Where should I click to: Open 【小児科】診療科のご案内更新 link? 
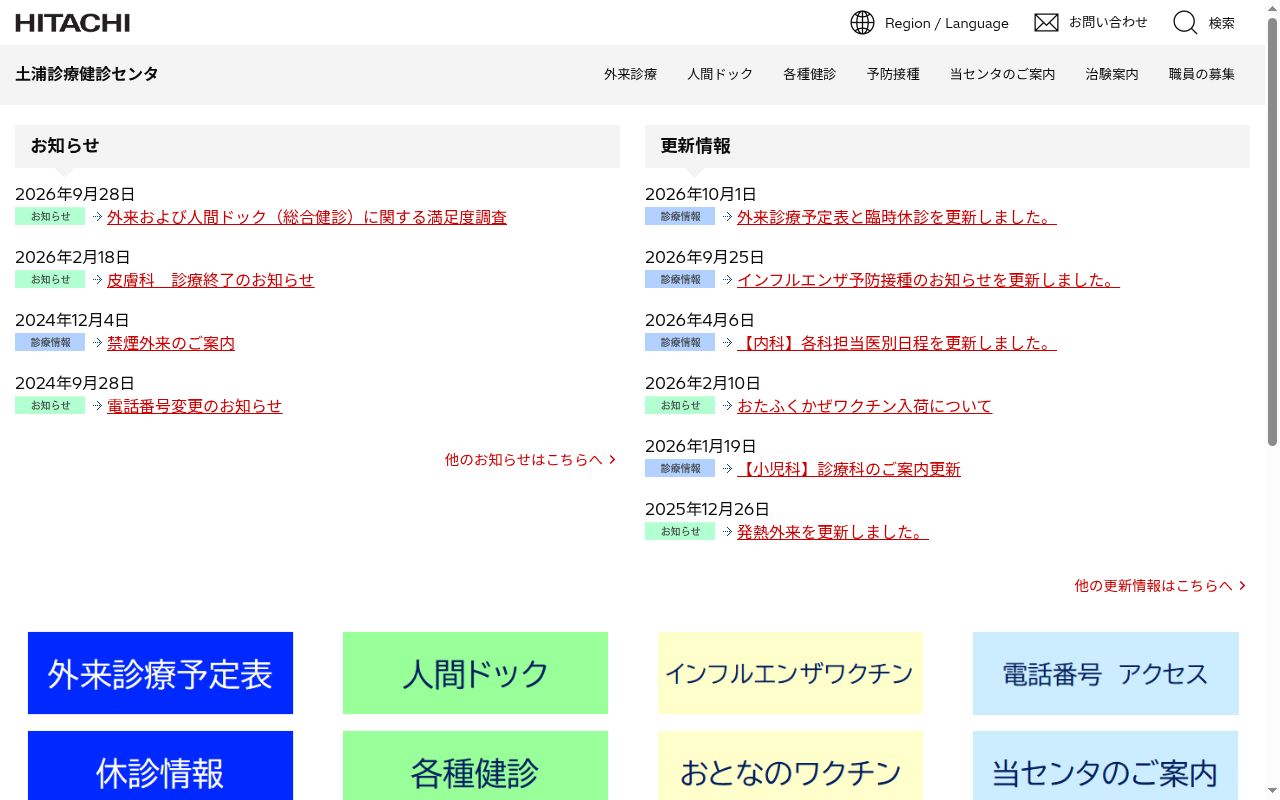[849, 469]
